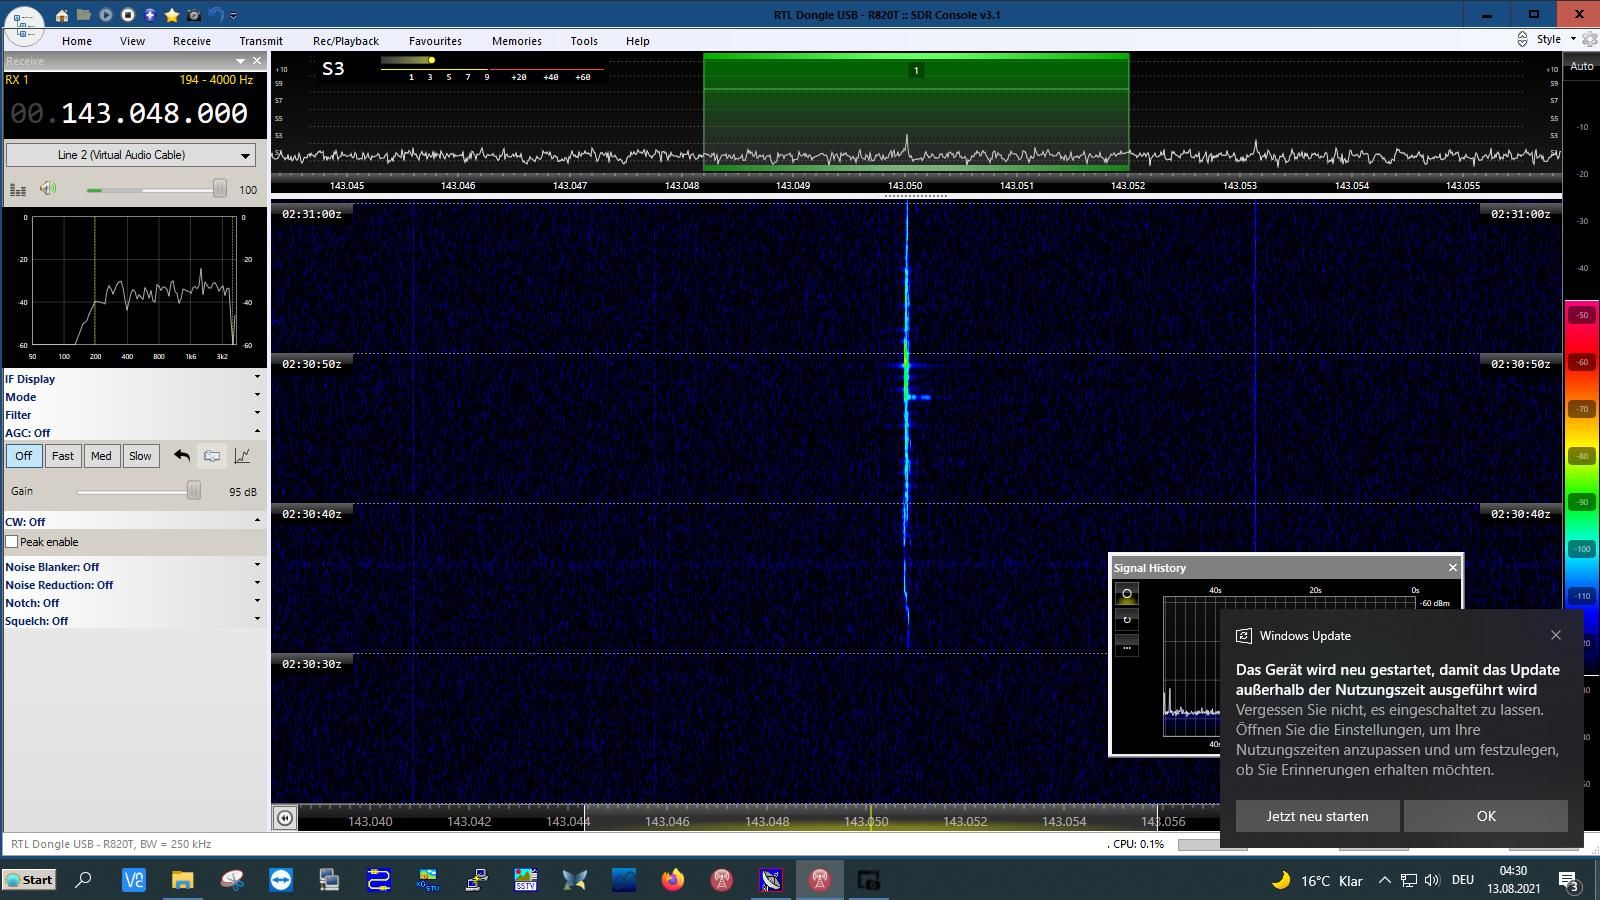Click the blue plus icon in title bar

[150, 15]
